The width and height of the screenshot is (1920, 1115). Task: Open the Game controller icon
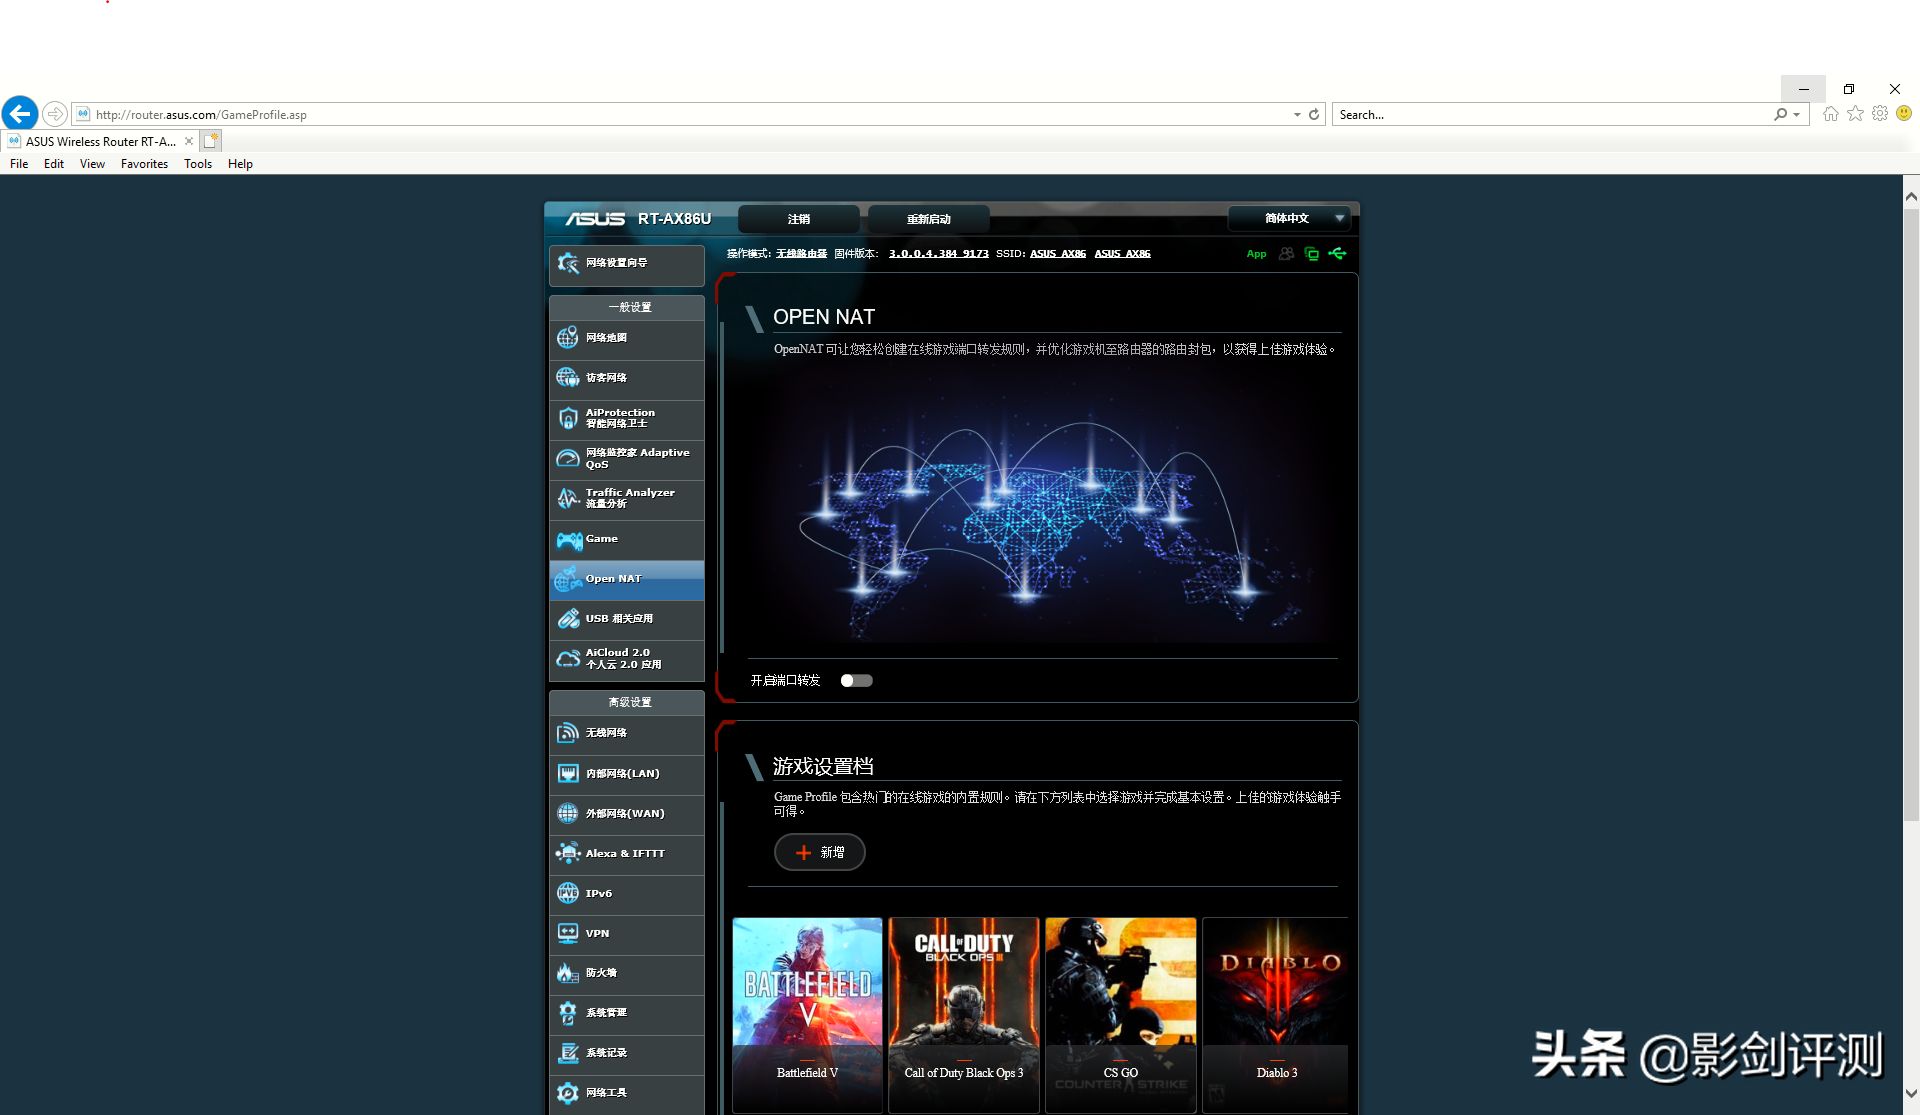(x=569, y=540)
